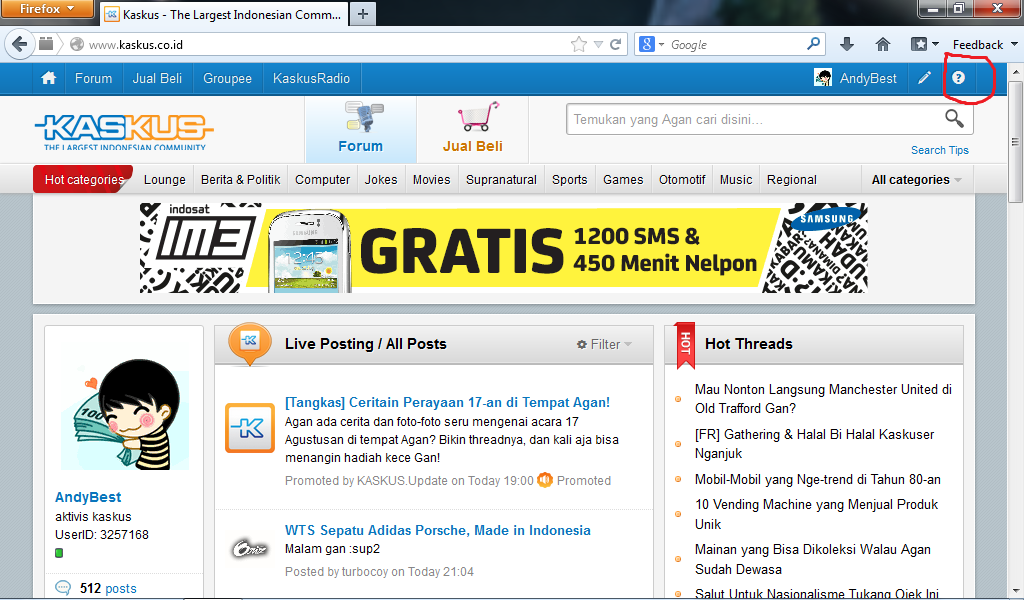Open Manchester United Old Trafford hot thread
Screen dimensions: 1024x600
823,398
